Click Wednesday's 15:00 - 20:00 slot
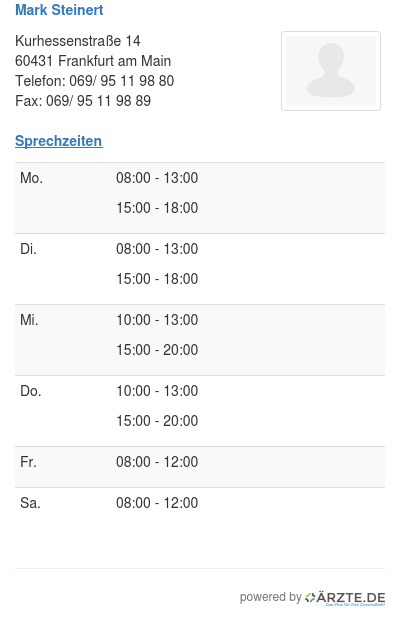The width and height of the screenshot is (400, 618). (x=157, y=350)
